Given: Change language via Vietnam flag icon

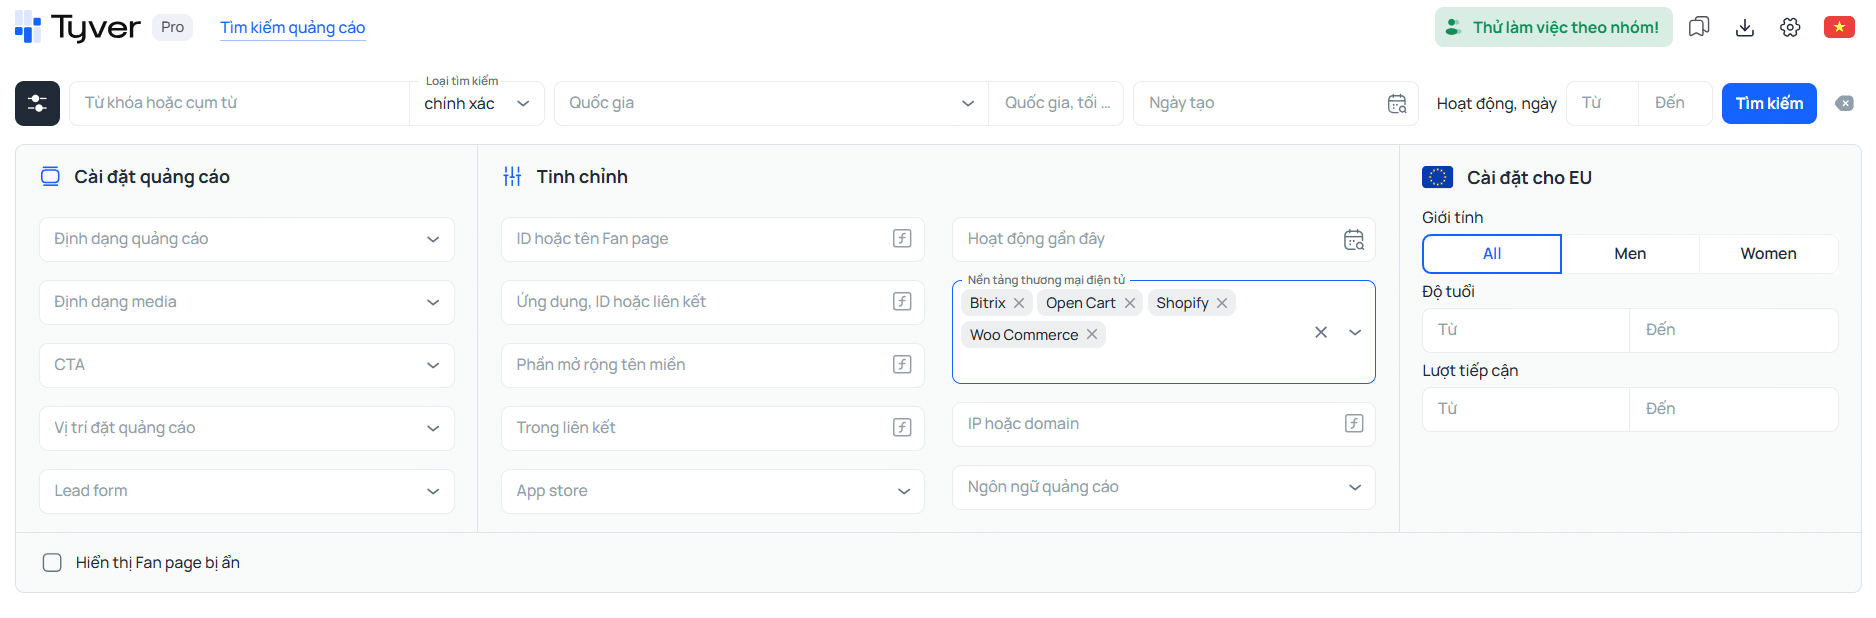Looking at the screenshot, I should point(1839,27).
